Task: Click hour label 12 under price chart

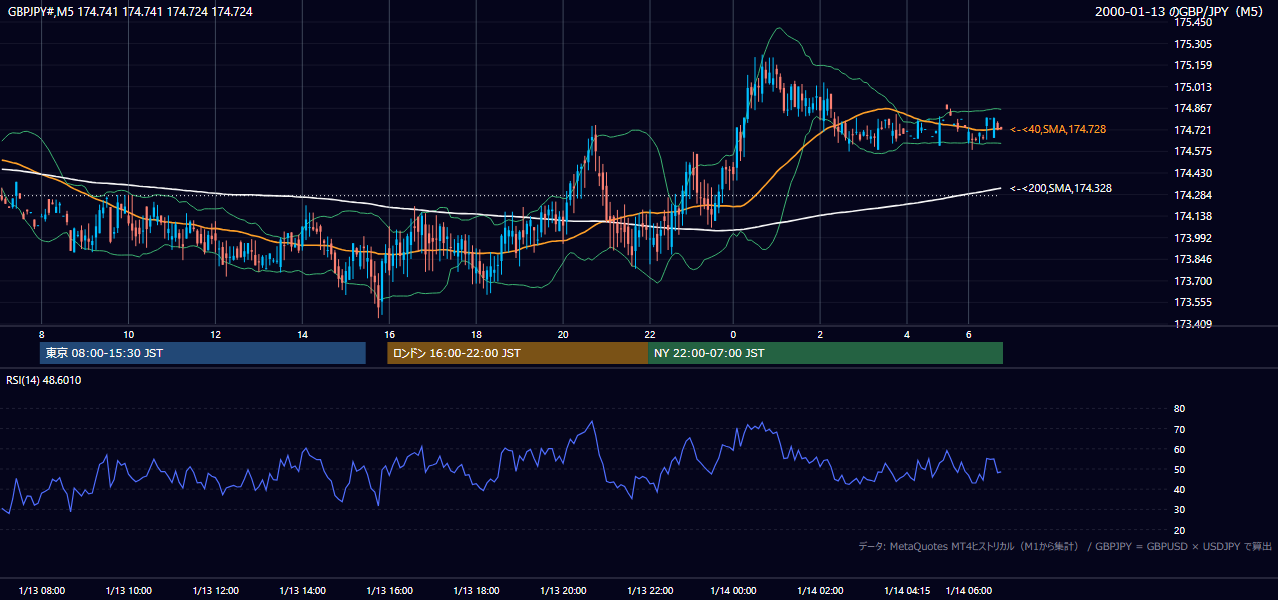Action: tap(215, 334)
